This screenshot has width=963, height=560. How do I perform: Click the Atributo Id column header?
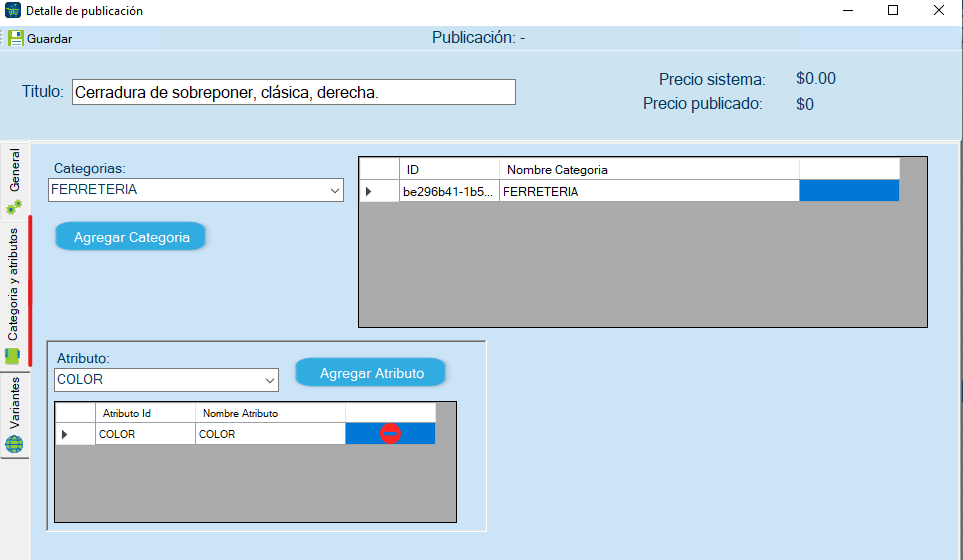[x=146, y=413]
